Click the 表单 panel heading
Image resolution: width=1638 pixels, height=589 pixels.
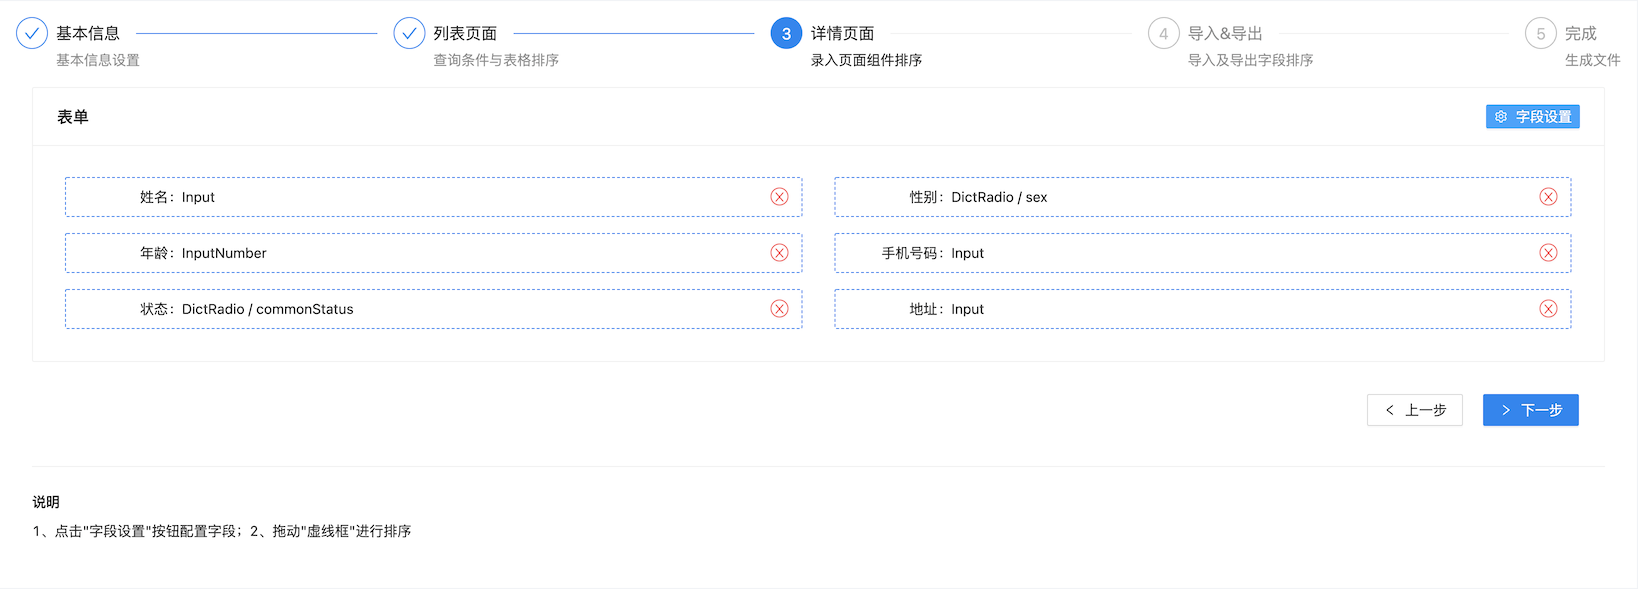pyautogui.click(x=73, y=117)
